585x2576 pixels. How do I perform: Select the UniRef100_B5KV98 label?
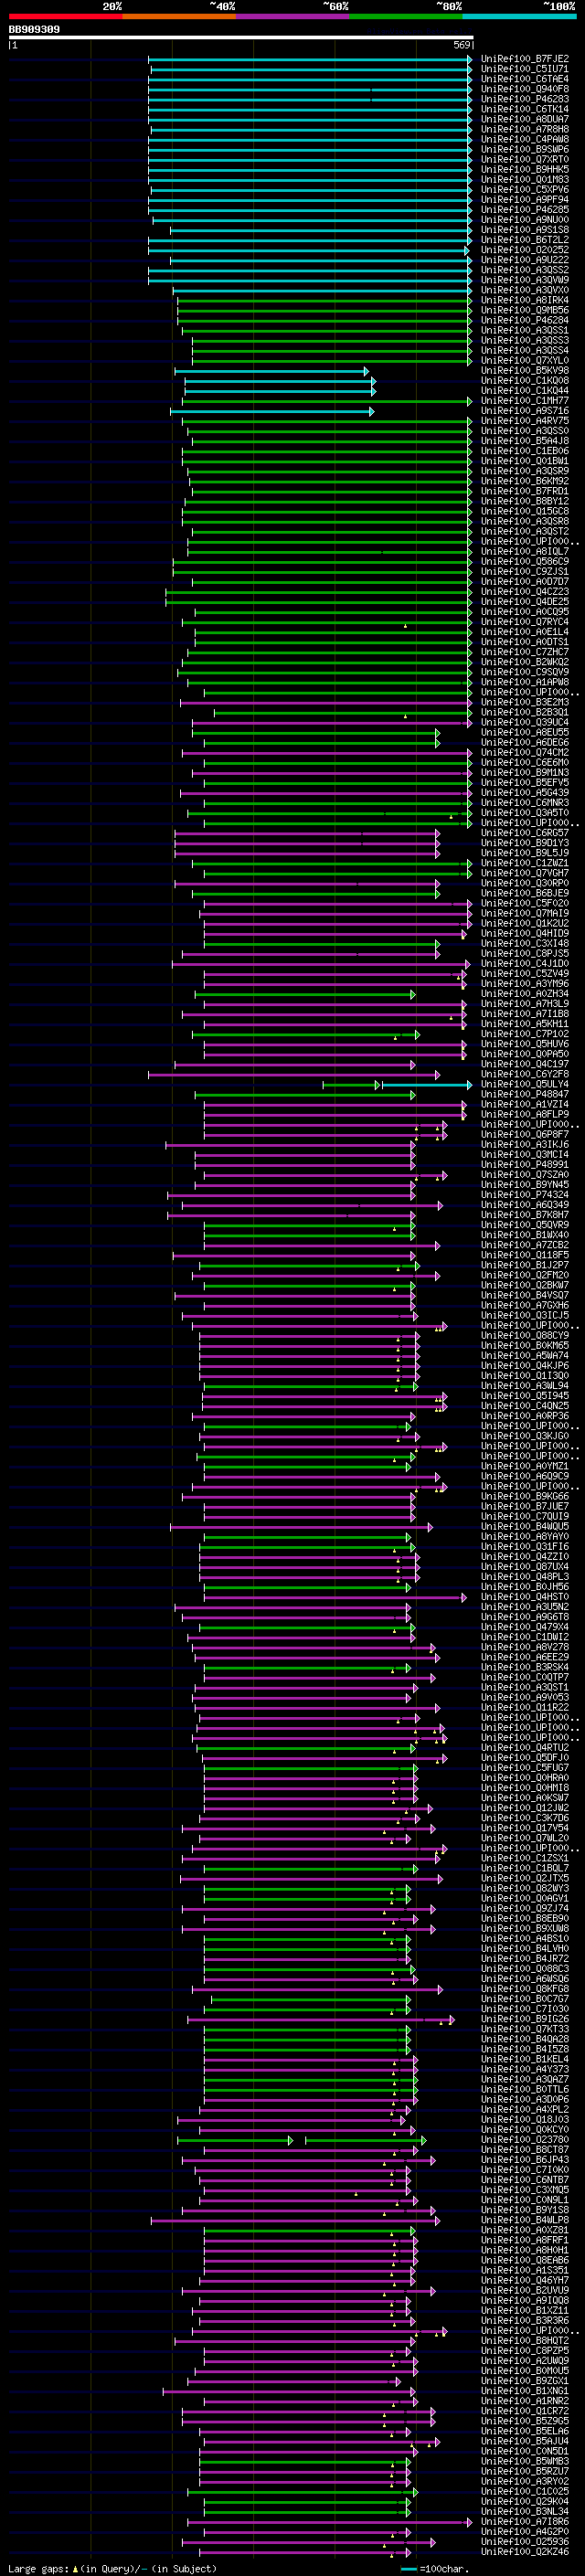[525, 371]
